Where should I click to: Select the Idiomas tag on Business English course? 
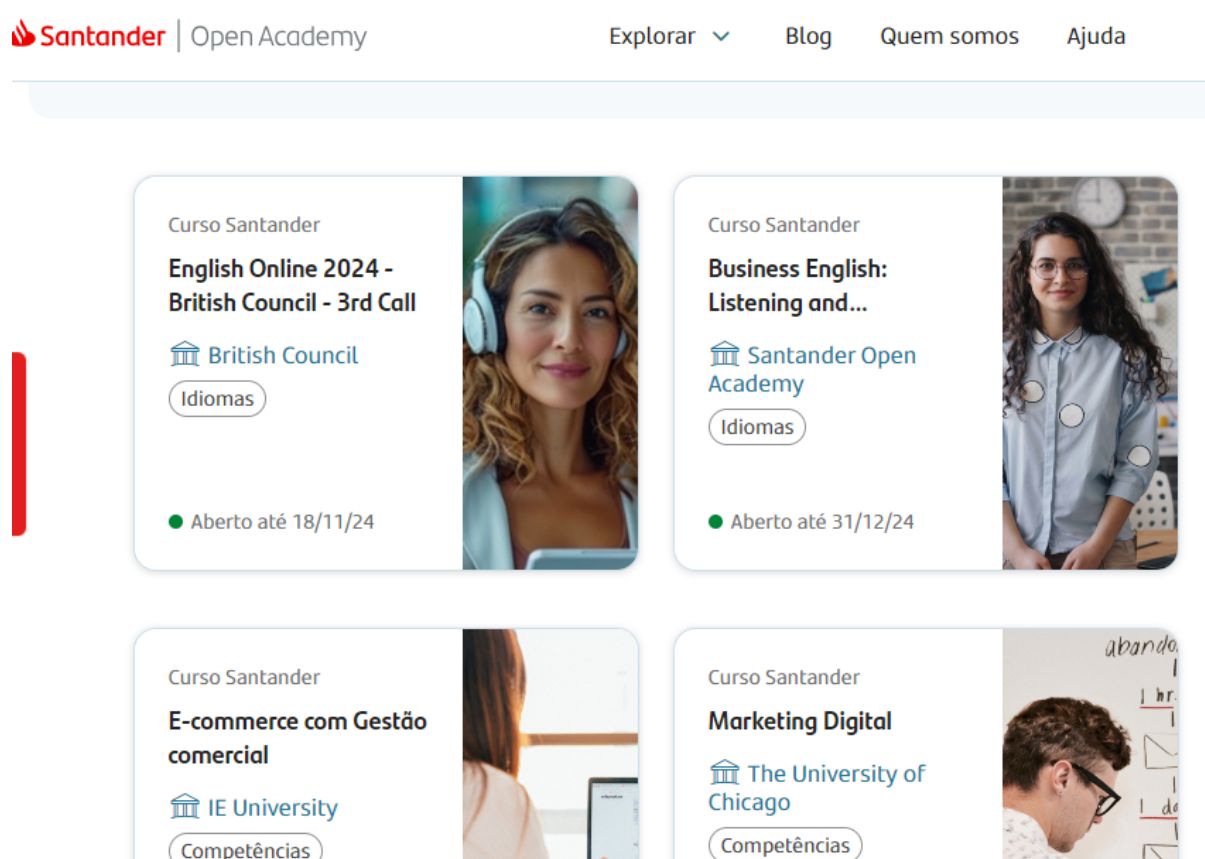757,427
